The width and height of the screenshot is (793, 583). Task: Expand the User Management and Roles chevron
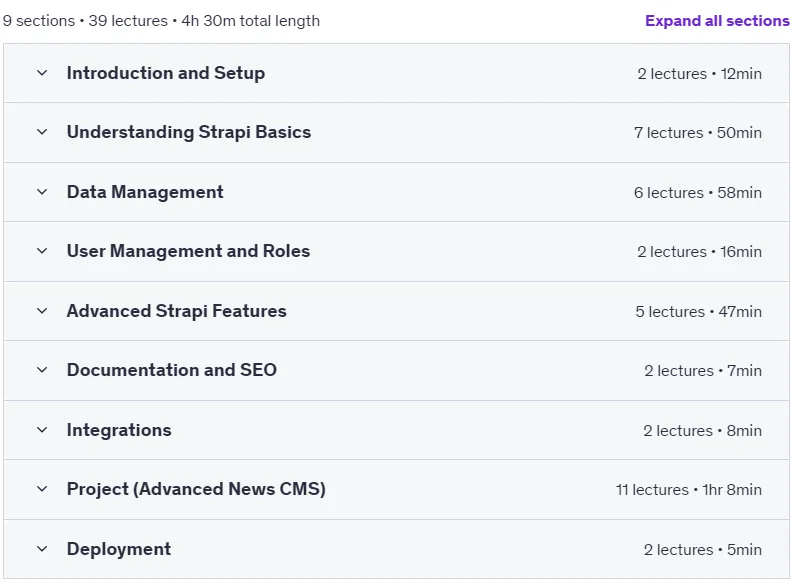click(x=42, y=251)
